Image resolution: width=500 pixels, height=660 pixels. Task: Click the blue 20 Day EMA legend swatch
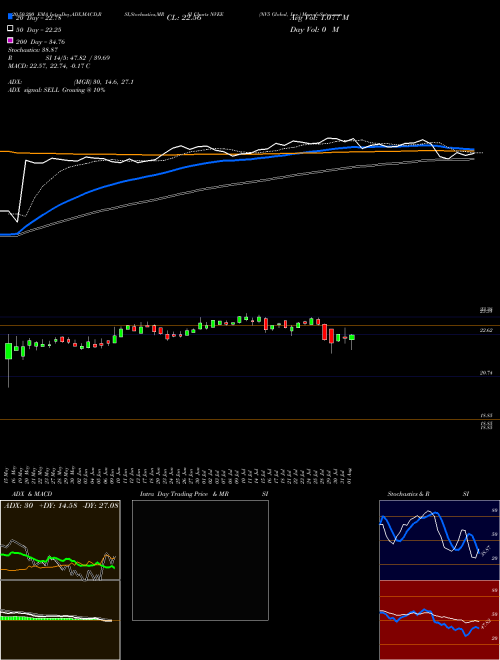click(10, 16)
